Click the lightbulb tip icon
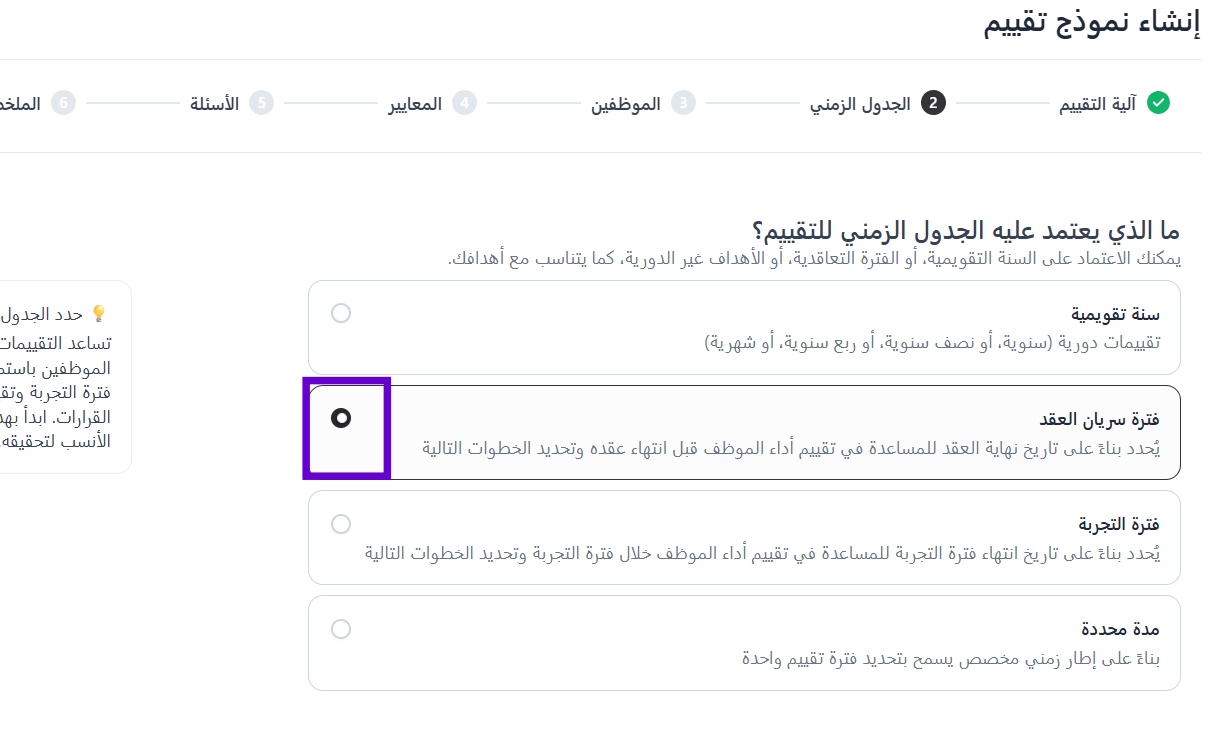1212x755 pixels. click(x=98, y=314)
